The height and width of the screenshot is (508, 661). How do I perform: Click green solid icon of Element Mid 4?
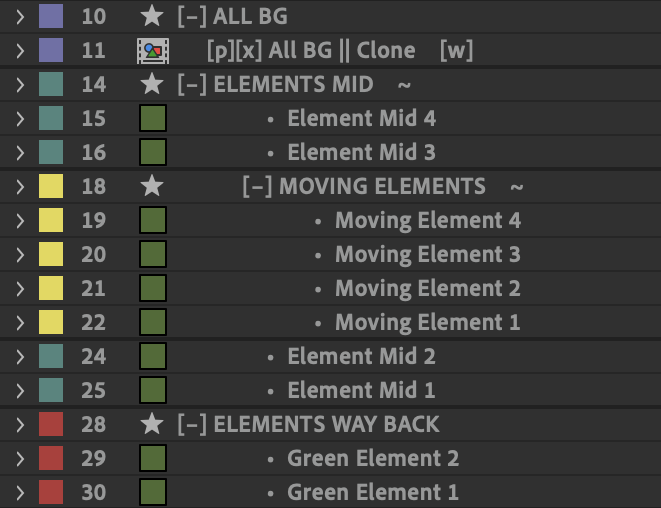(x=152, y=118)
